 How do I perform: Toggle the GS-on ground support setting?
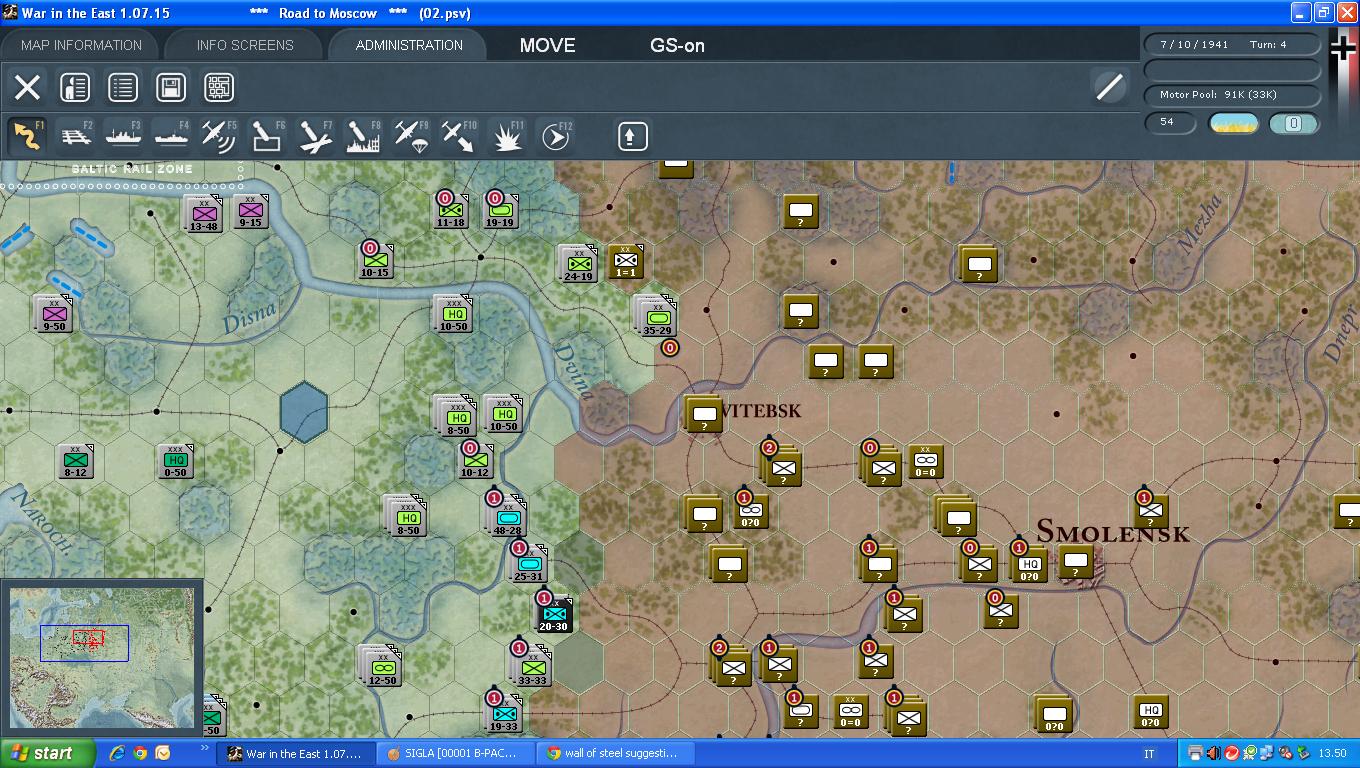pyautogui.click(x=678, y=45)
